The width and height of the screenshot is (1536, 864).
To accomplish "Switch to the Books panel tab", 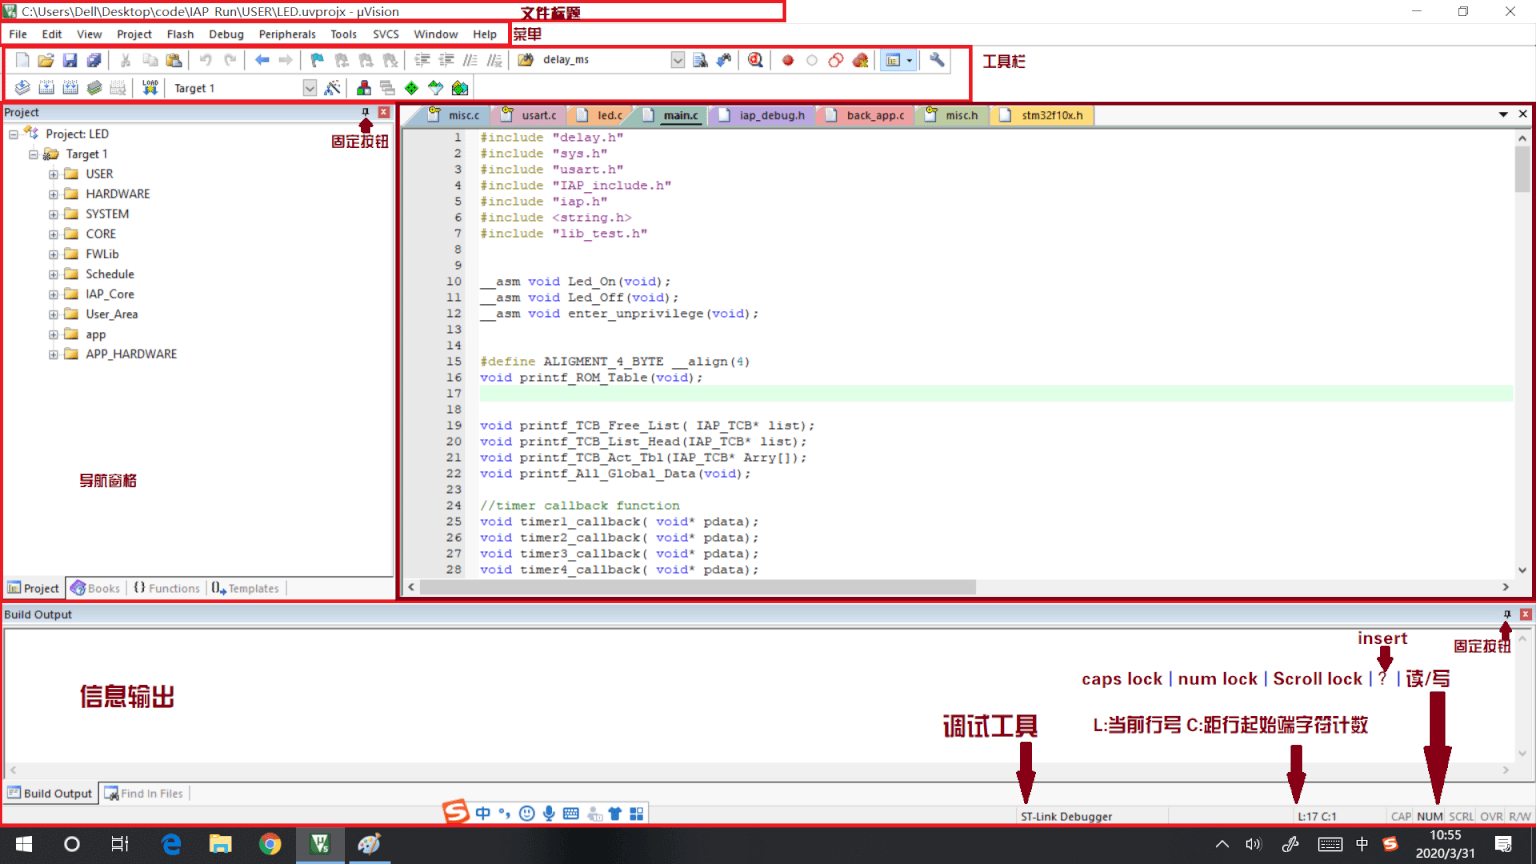I will tap(95, 588).
